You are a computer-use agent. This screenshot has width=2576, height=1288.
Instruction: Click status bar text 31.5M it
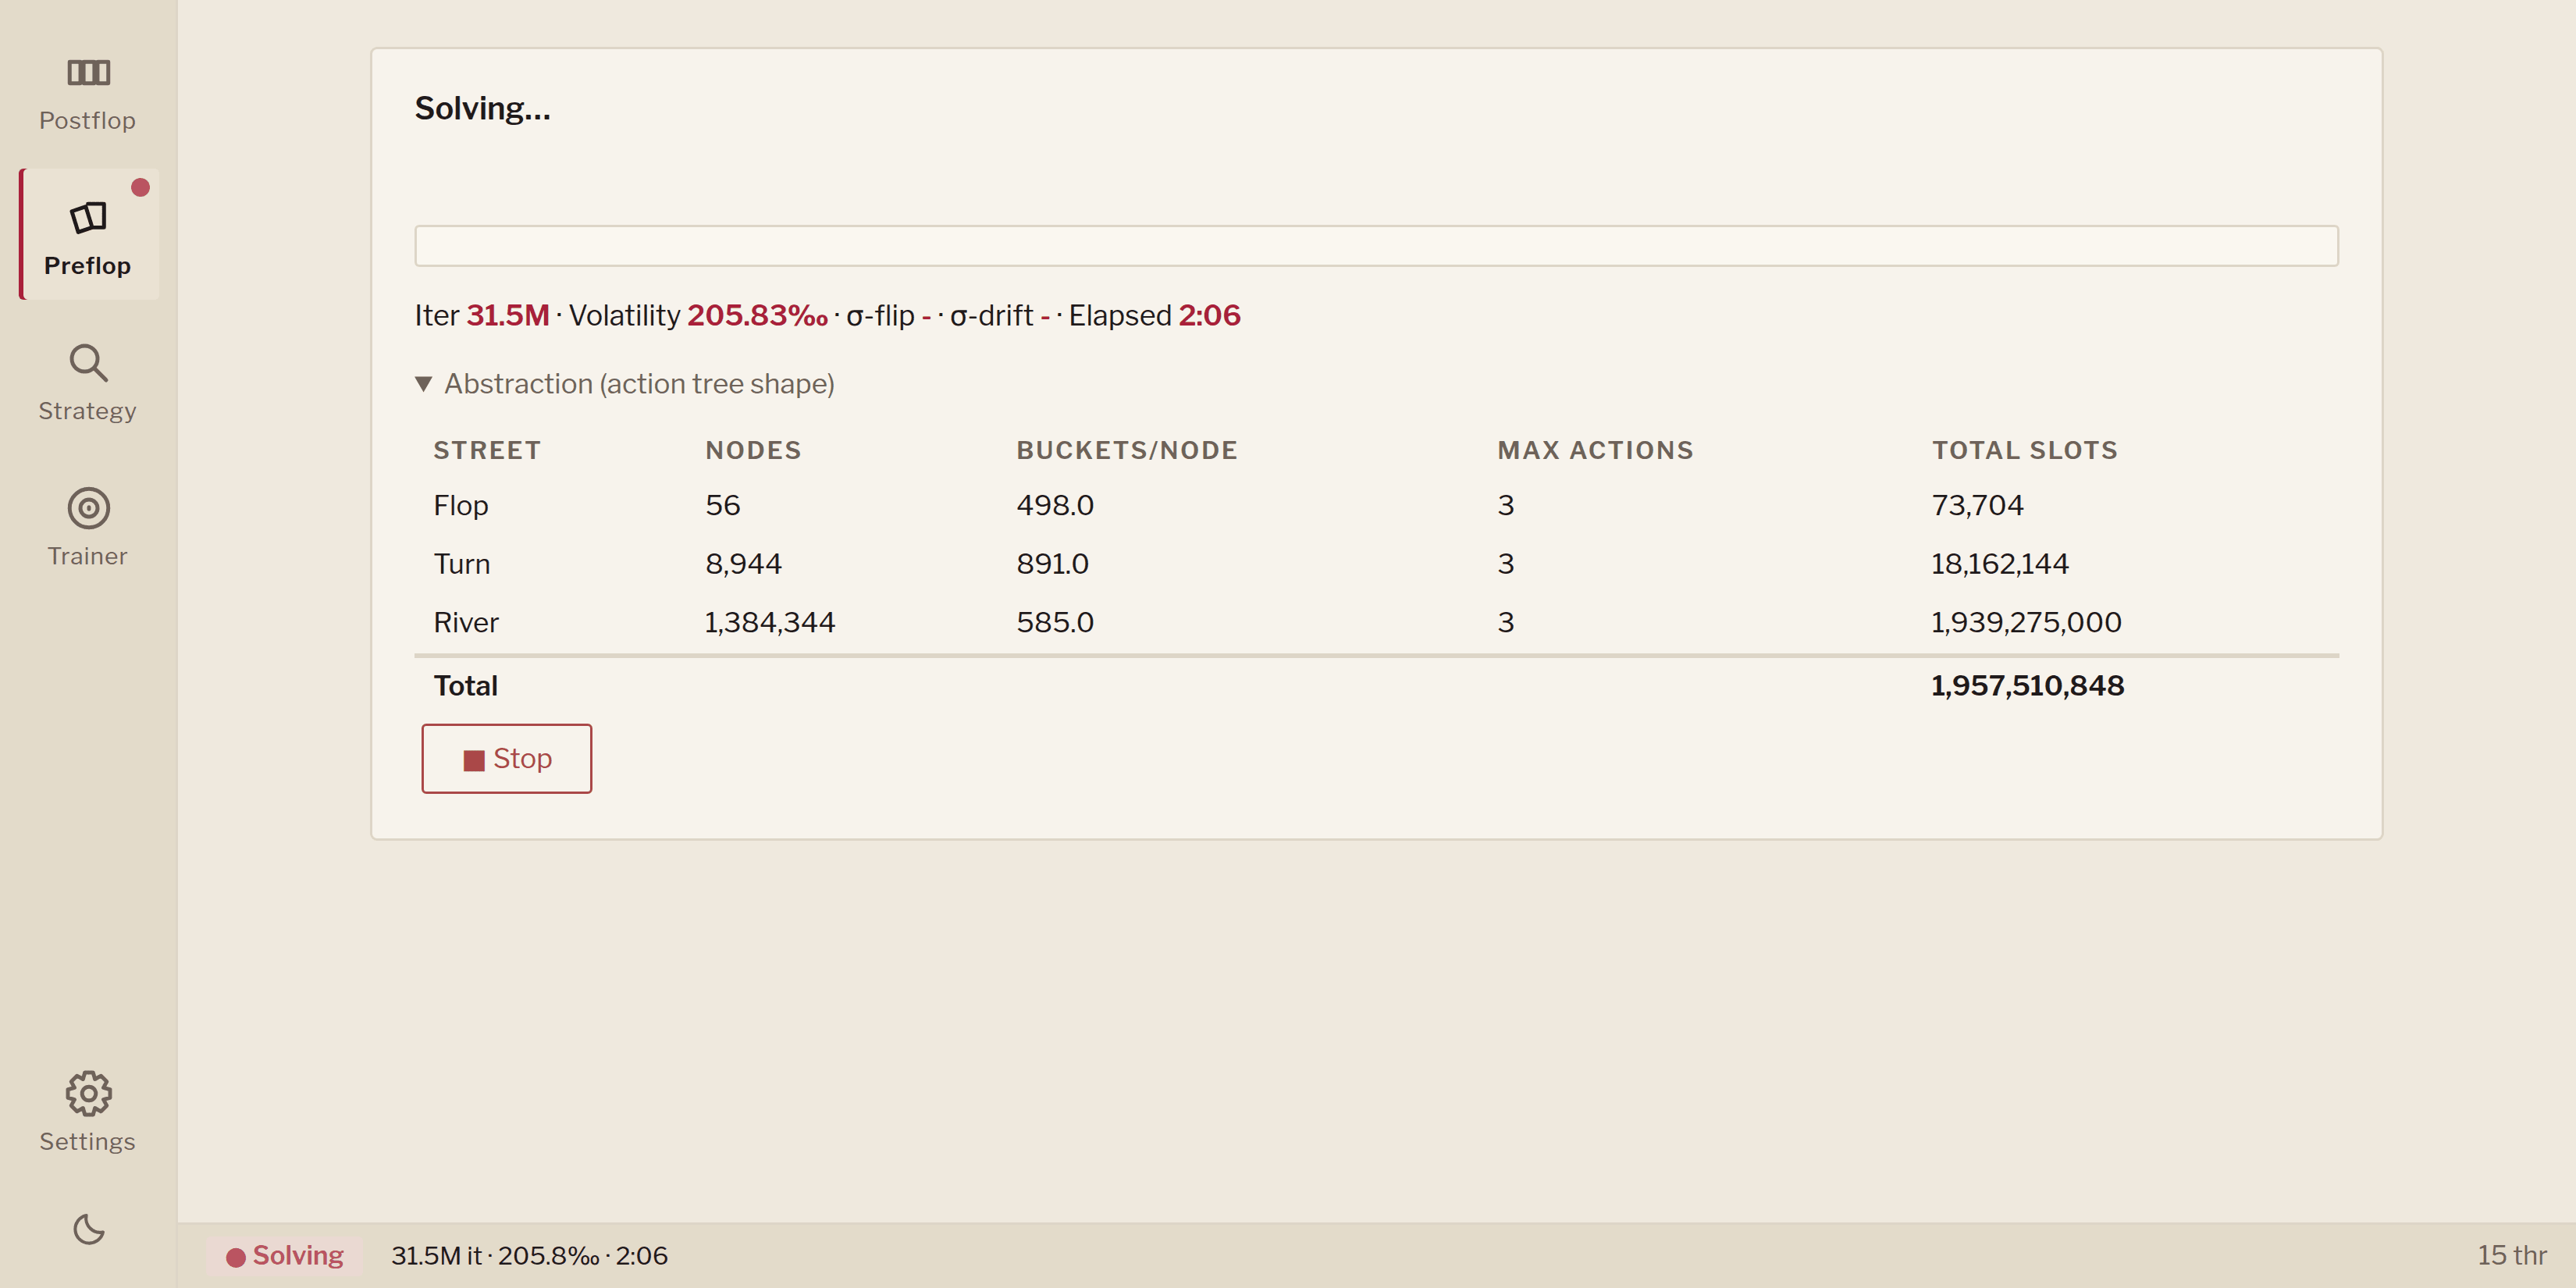point(436,1256)
